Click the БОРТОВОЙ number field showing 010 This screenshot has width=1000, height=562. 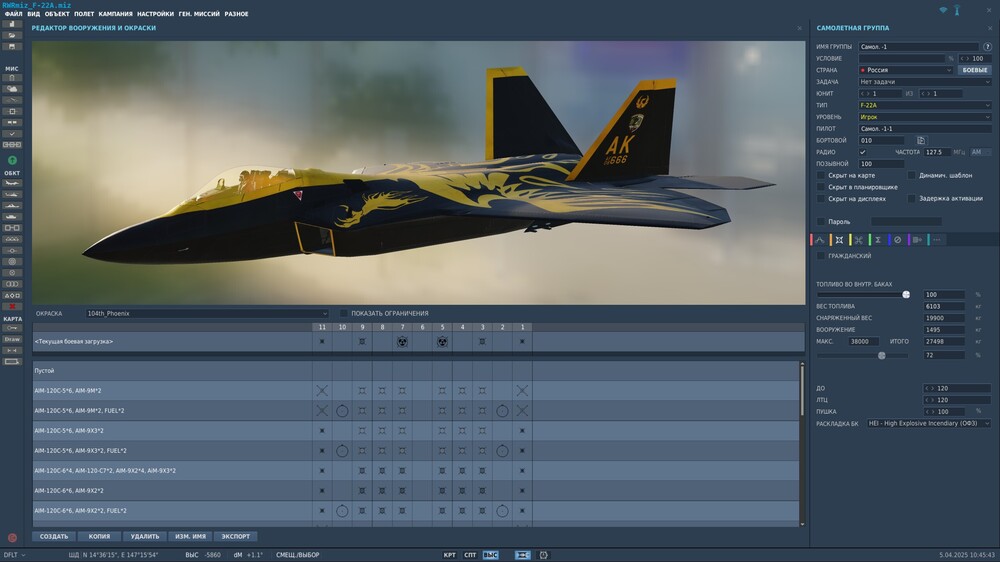[881, 140]
